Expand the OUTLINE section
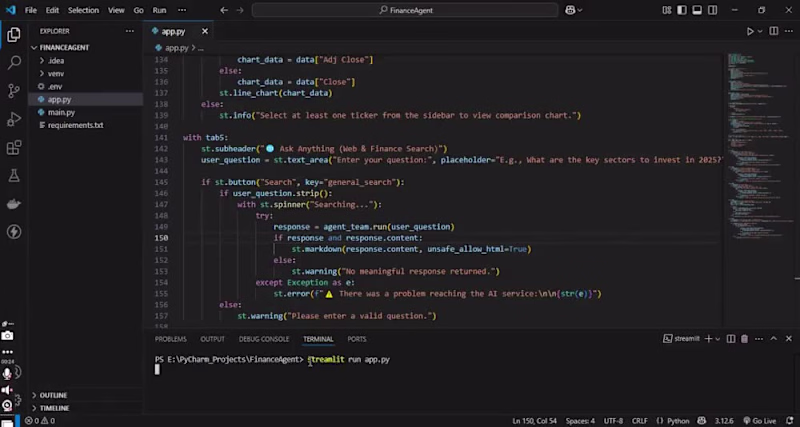This screenshot has height=427, width=800. coord(53,395)
